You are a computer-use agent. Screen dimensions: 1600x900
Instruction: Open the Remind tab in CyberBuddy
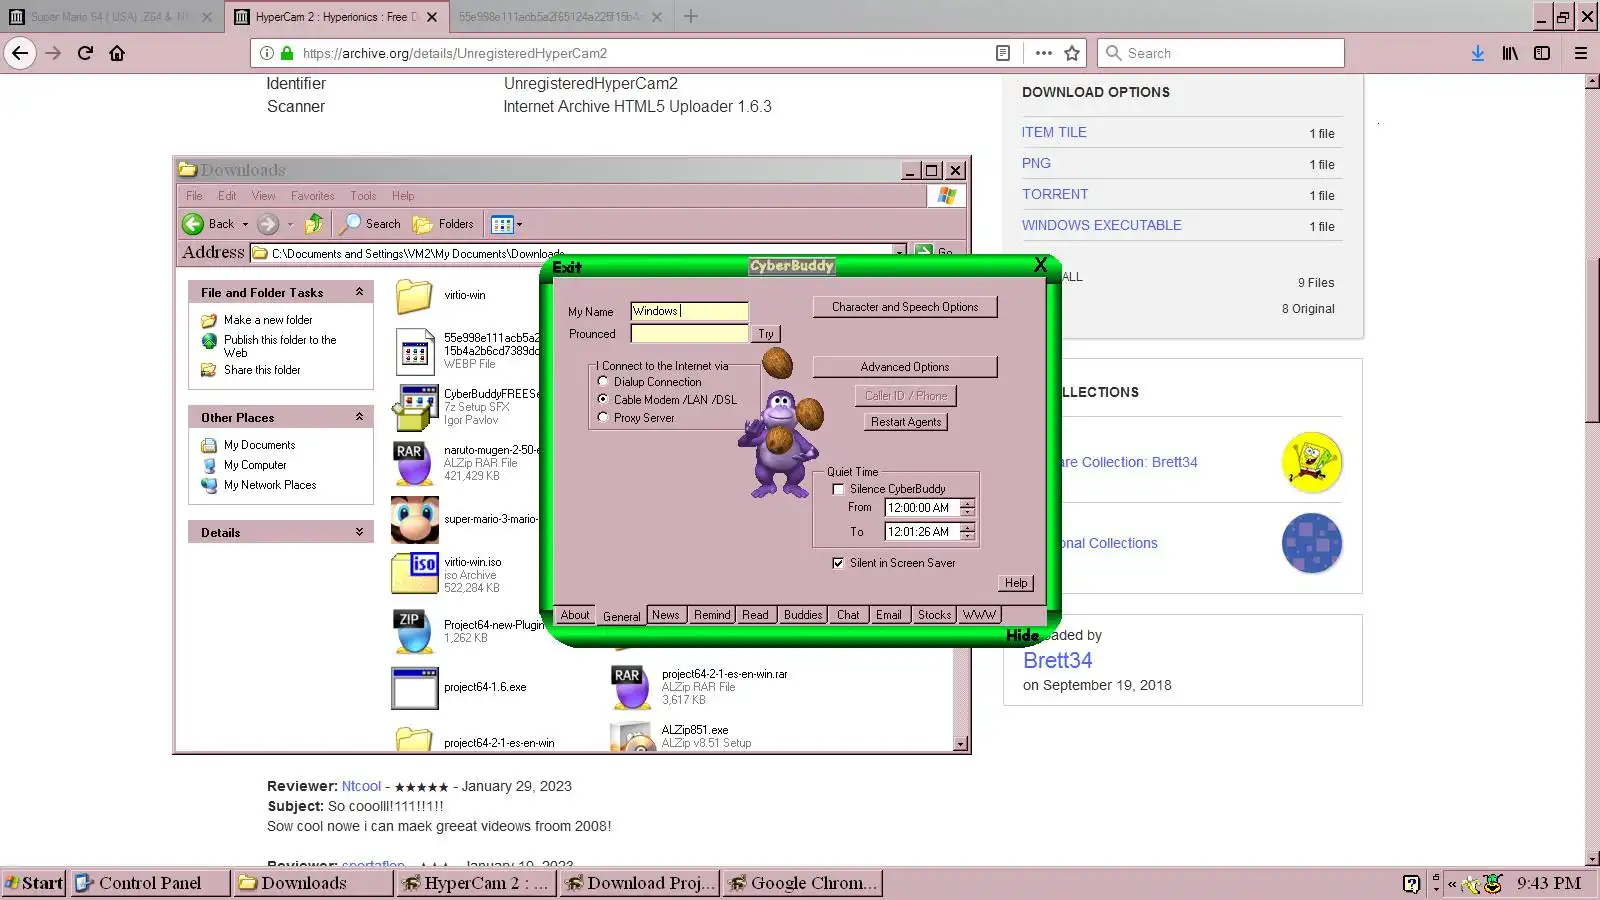click(x=712, y=615)
